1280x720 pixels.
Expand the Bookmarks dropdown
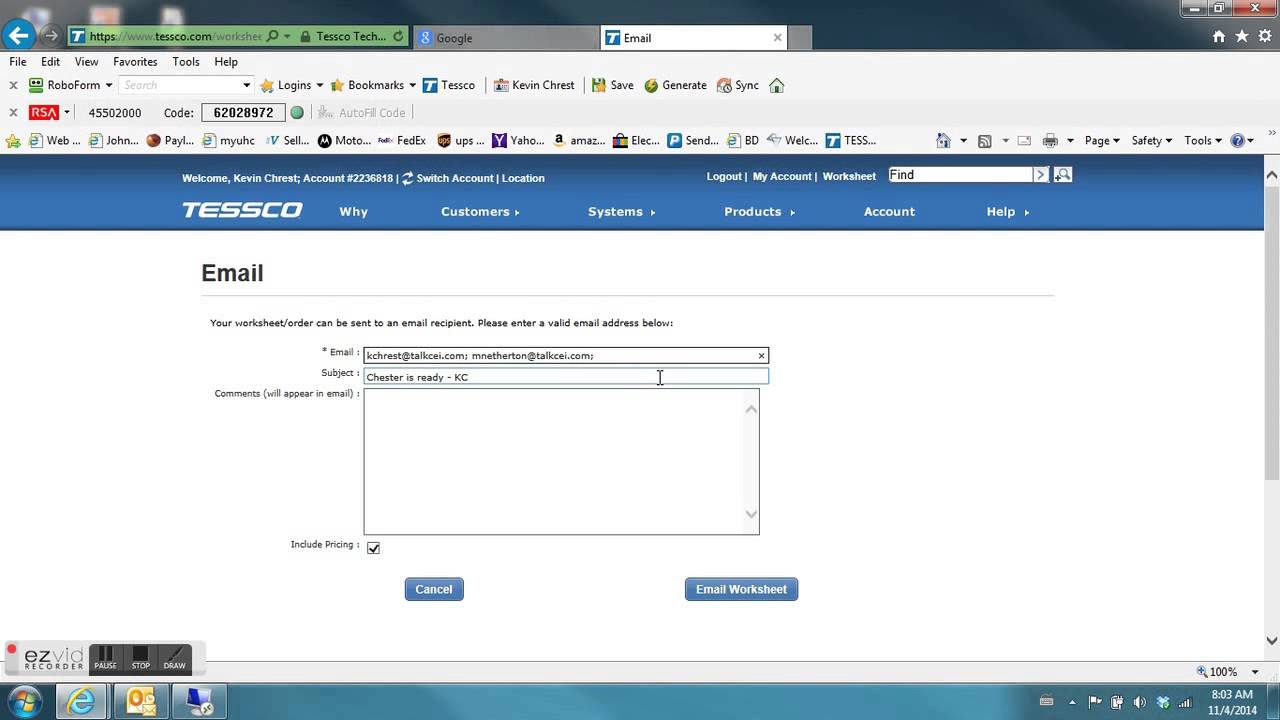point(412,85)
